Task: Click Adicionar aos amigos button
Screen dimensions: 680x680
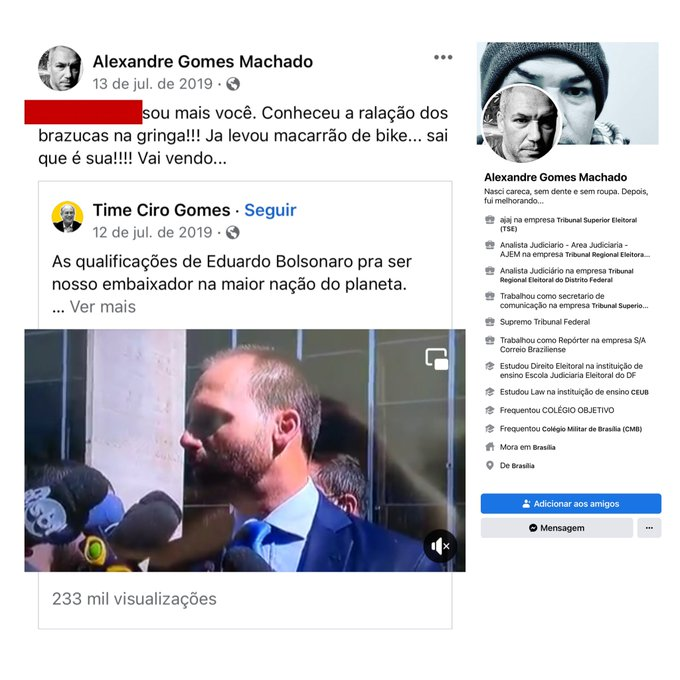Action: pyautogui.click(x=571, y=503)
